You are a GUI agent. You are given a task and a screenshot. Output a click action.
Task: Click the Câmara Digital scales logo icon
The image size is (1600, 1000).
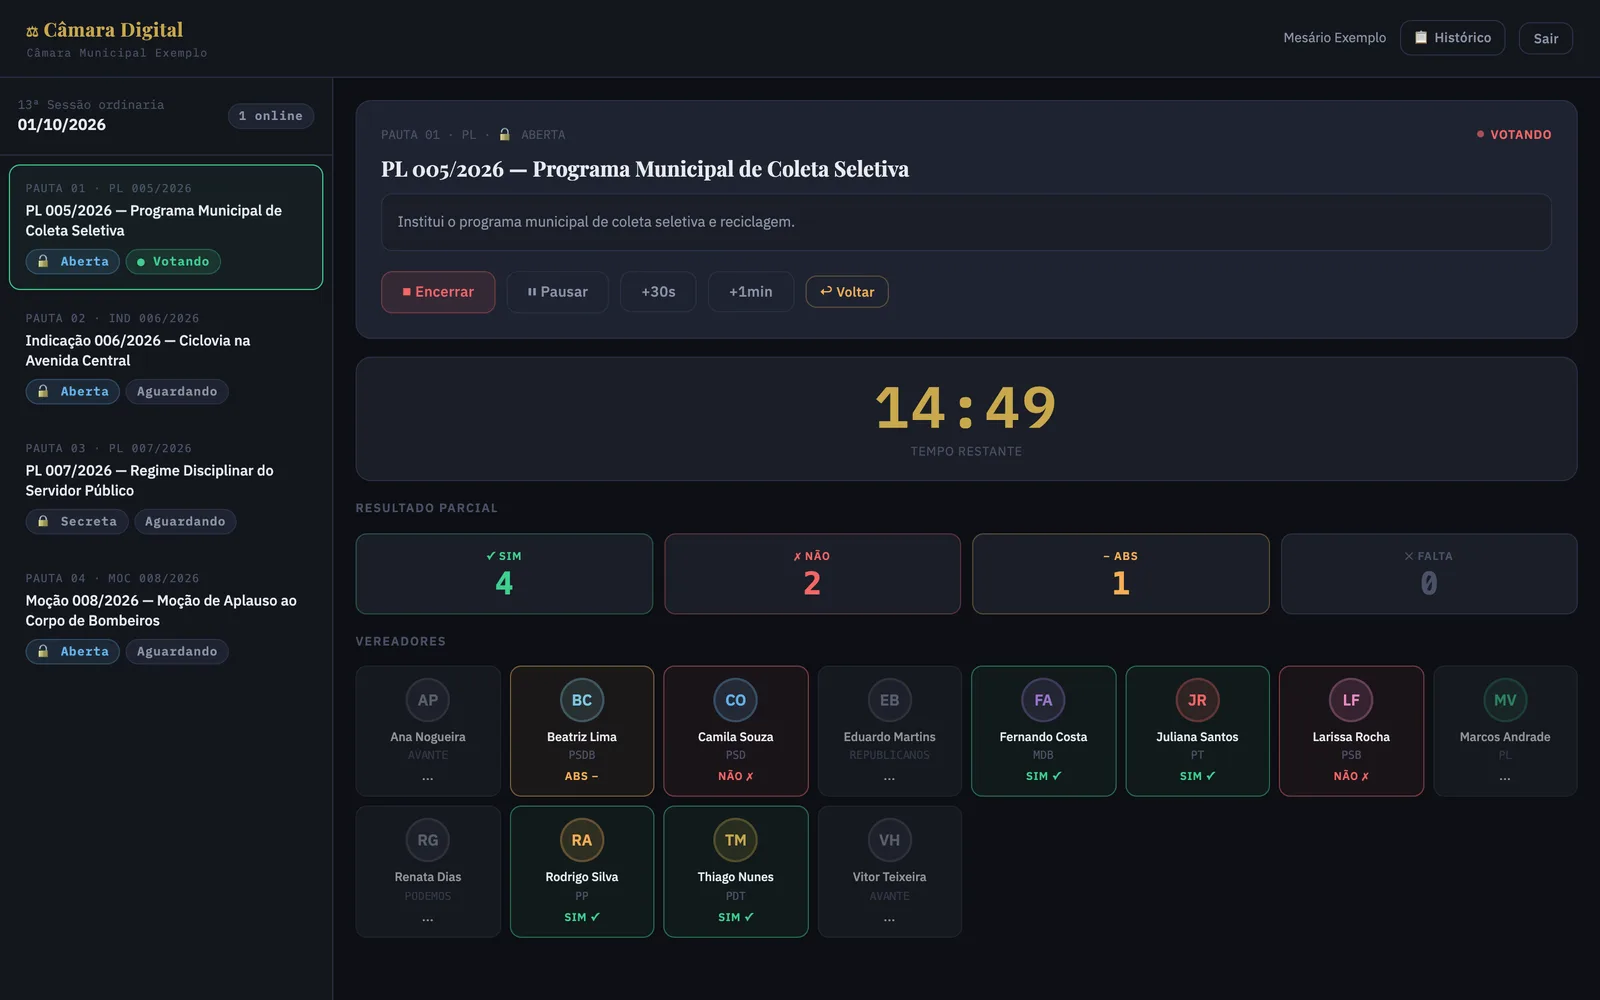pos(32,32)
